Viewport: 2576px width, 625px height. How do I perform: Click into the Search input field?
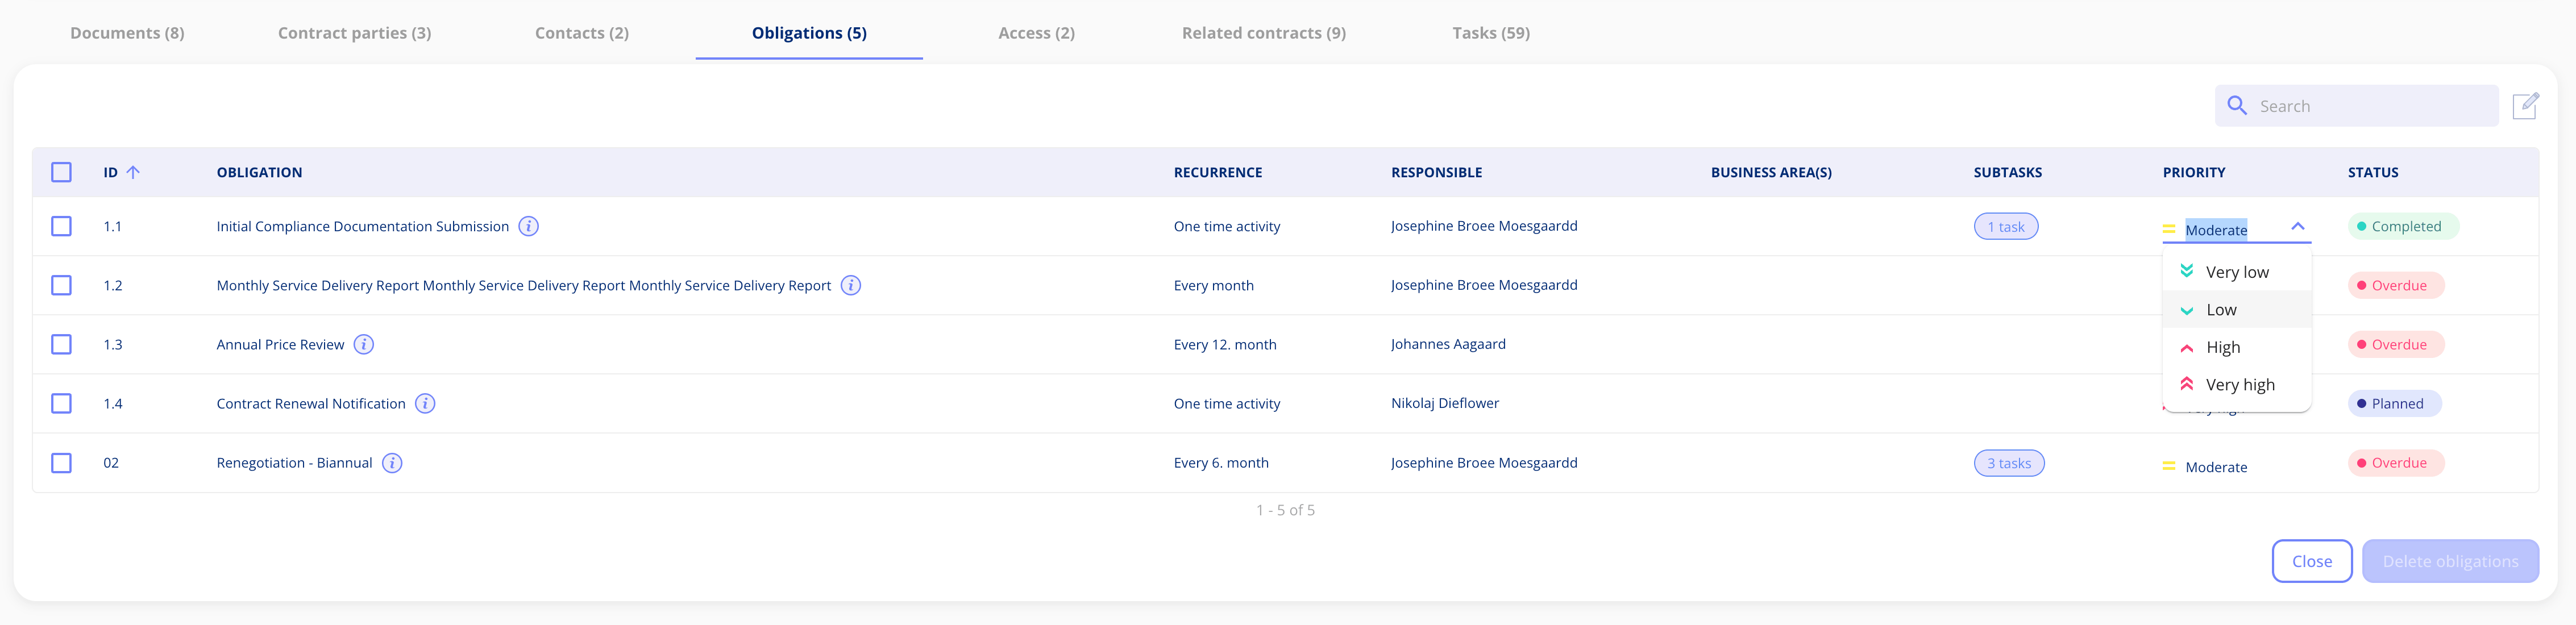click(2370, 106)
